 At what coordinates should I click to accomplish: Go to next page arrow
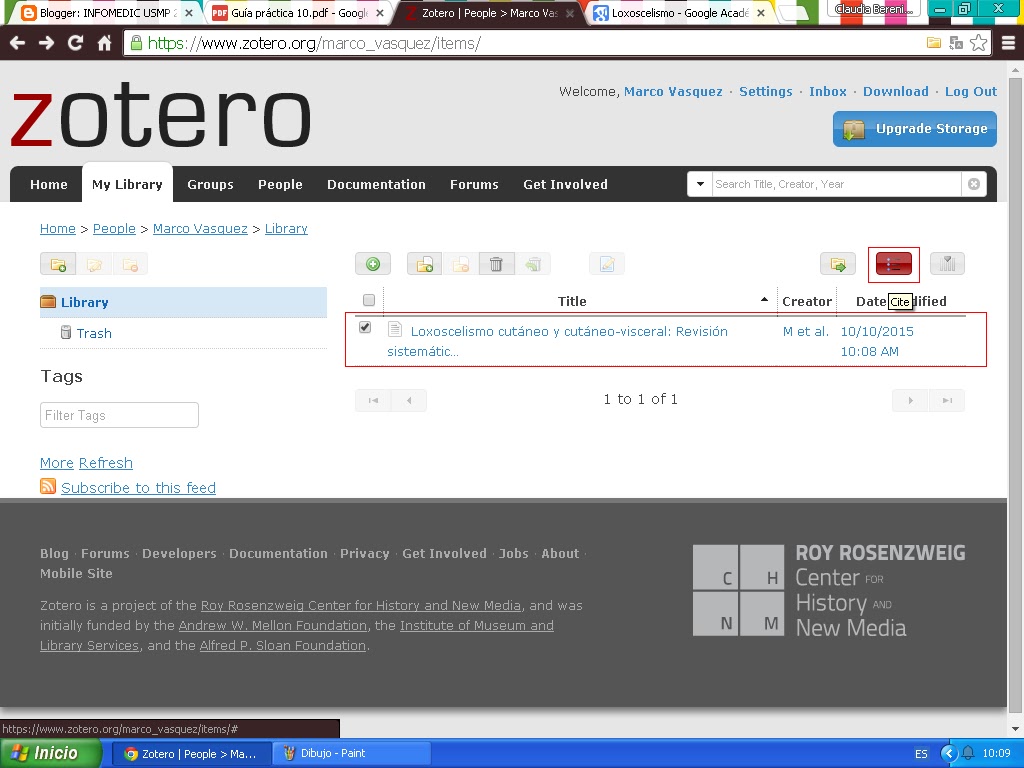[910, 400]
